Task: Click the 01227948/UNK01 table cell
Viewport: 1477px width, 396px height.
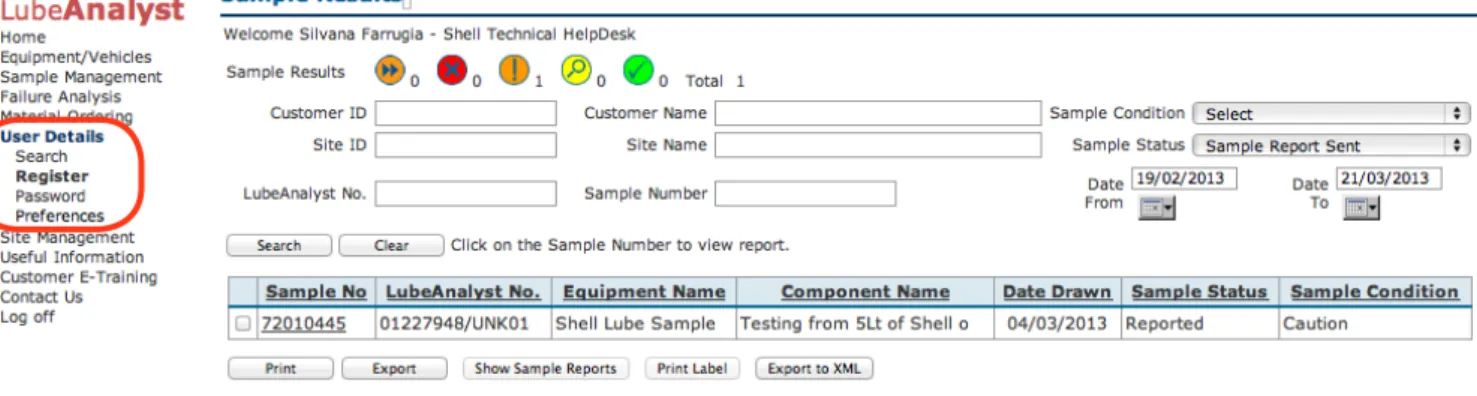Action: click(x=463, y=323)
